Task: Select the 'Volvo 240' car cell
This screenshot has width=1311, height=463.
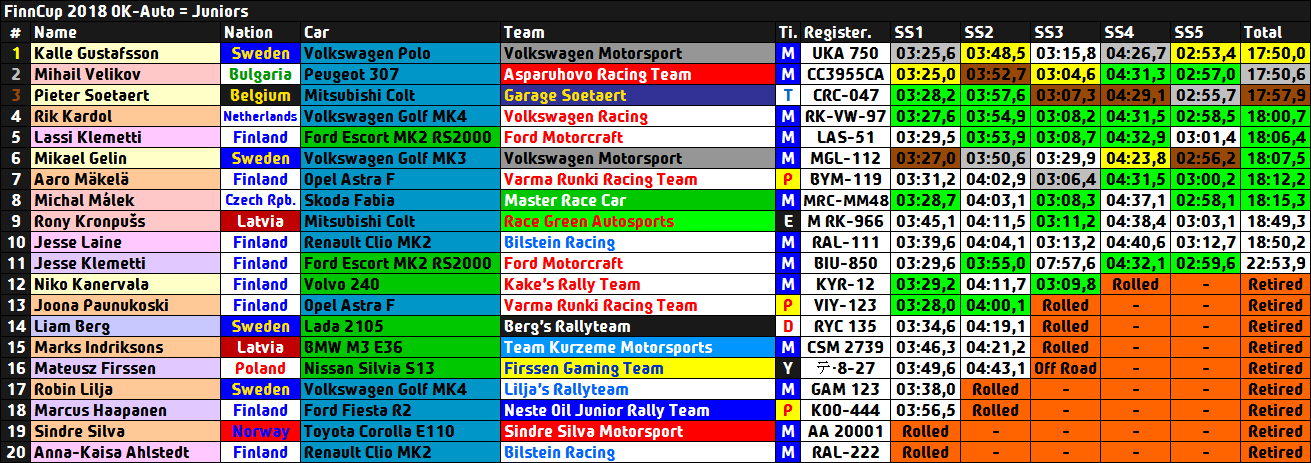Action: pyautogui.click(x=399, y=284)
